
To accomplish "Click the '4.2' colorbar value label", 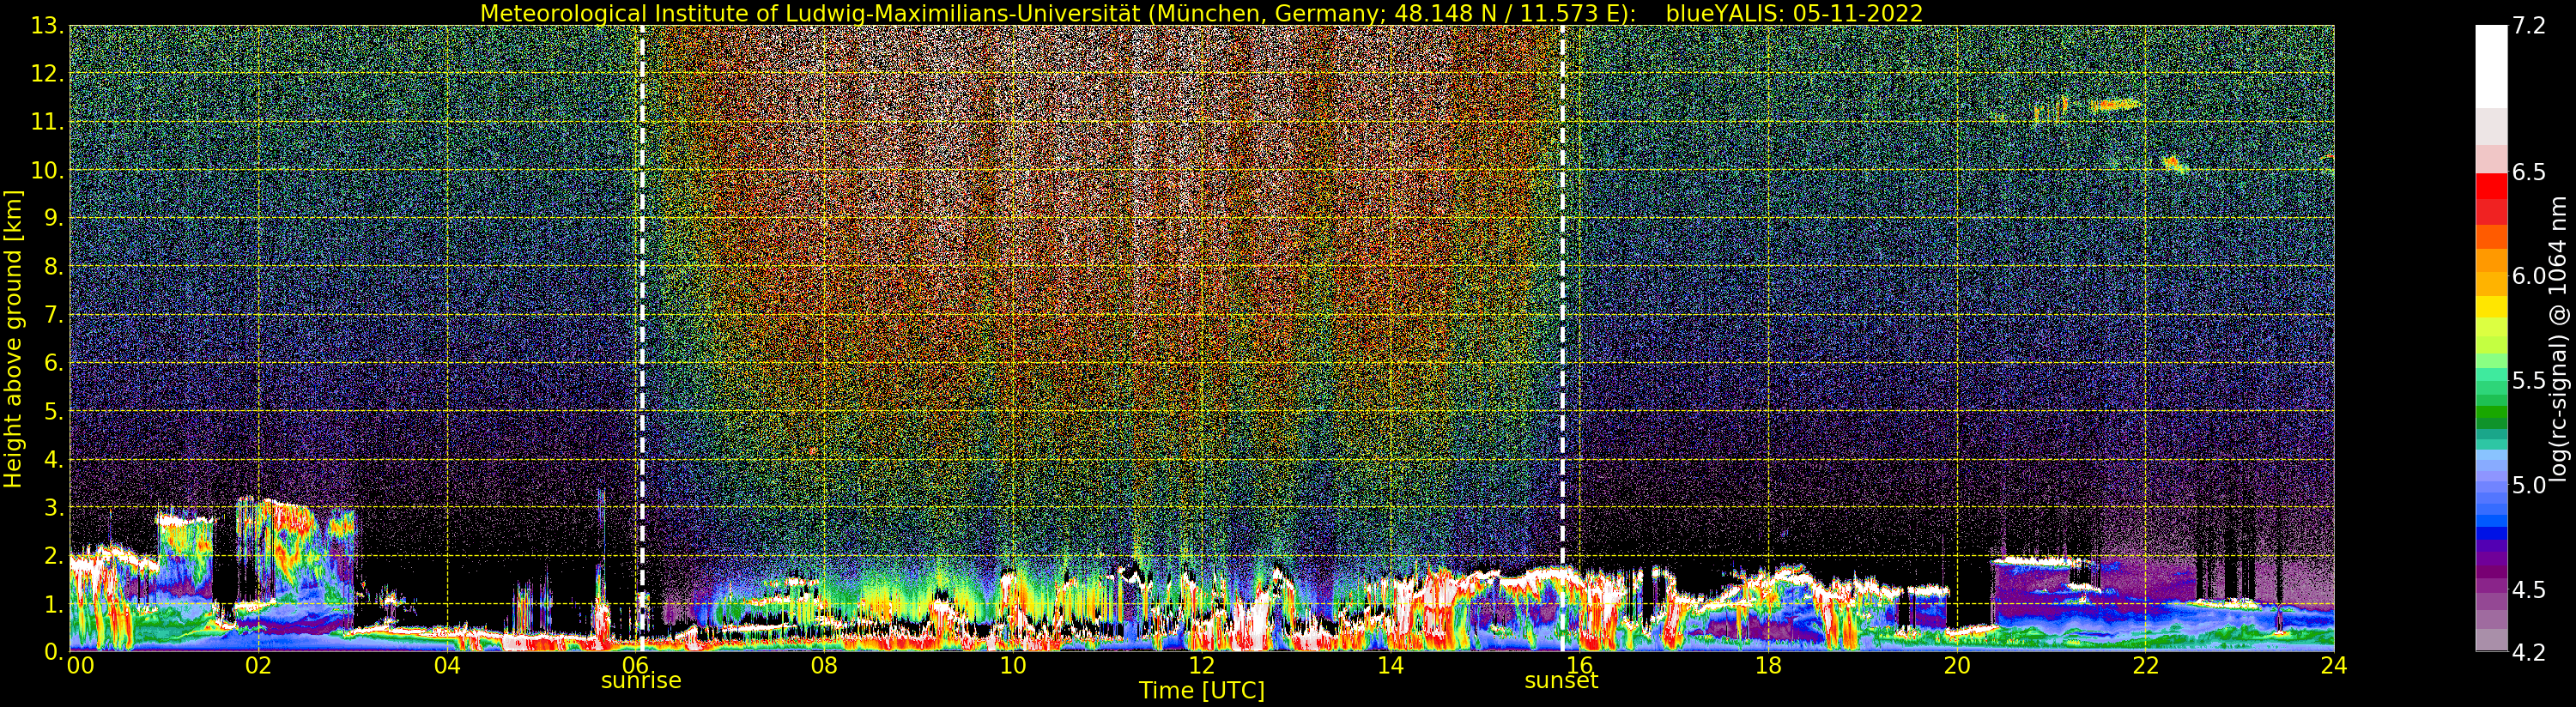I will [2528, 652].
